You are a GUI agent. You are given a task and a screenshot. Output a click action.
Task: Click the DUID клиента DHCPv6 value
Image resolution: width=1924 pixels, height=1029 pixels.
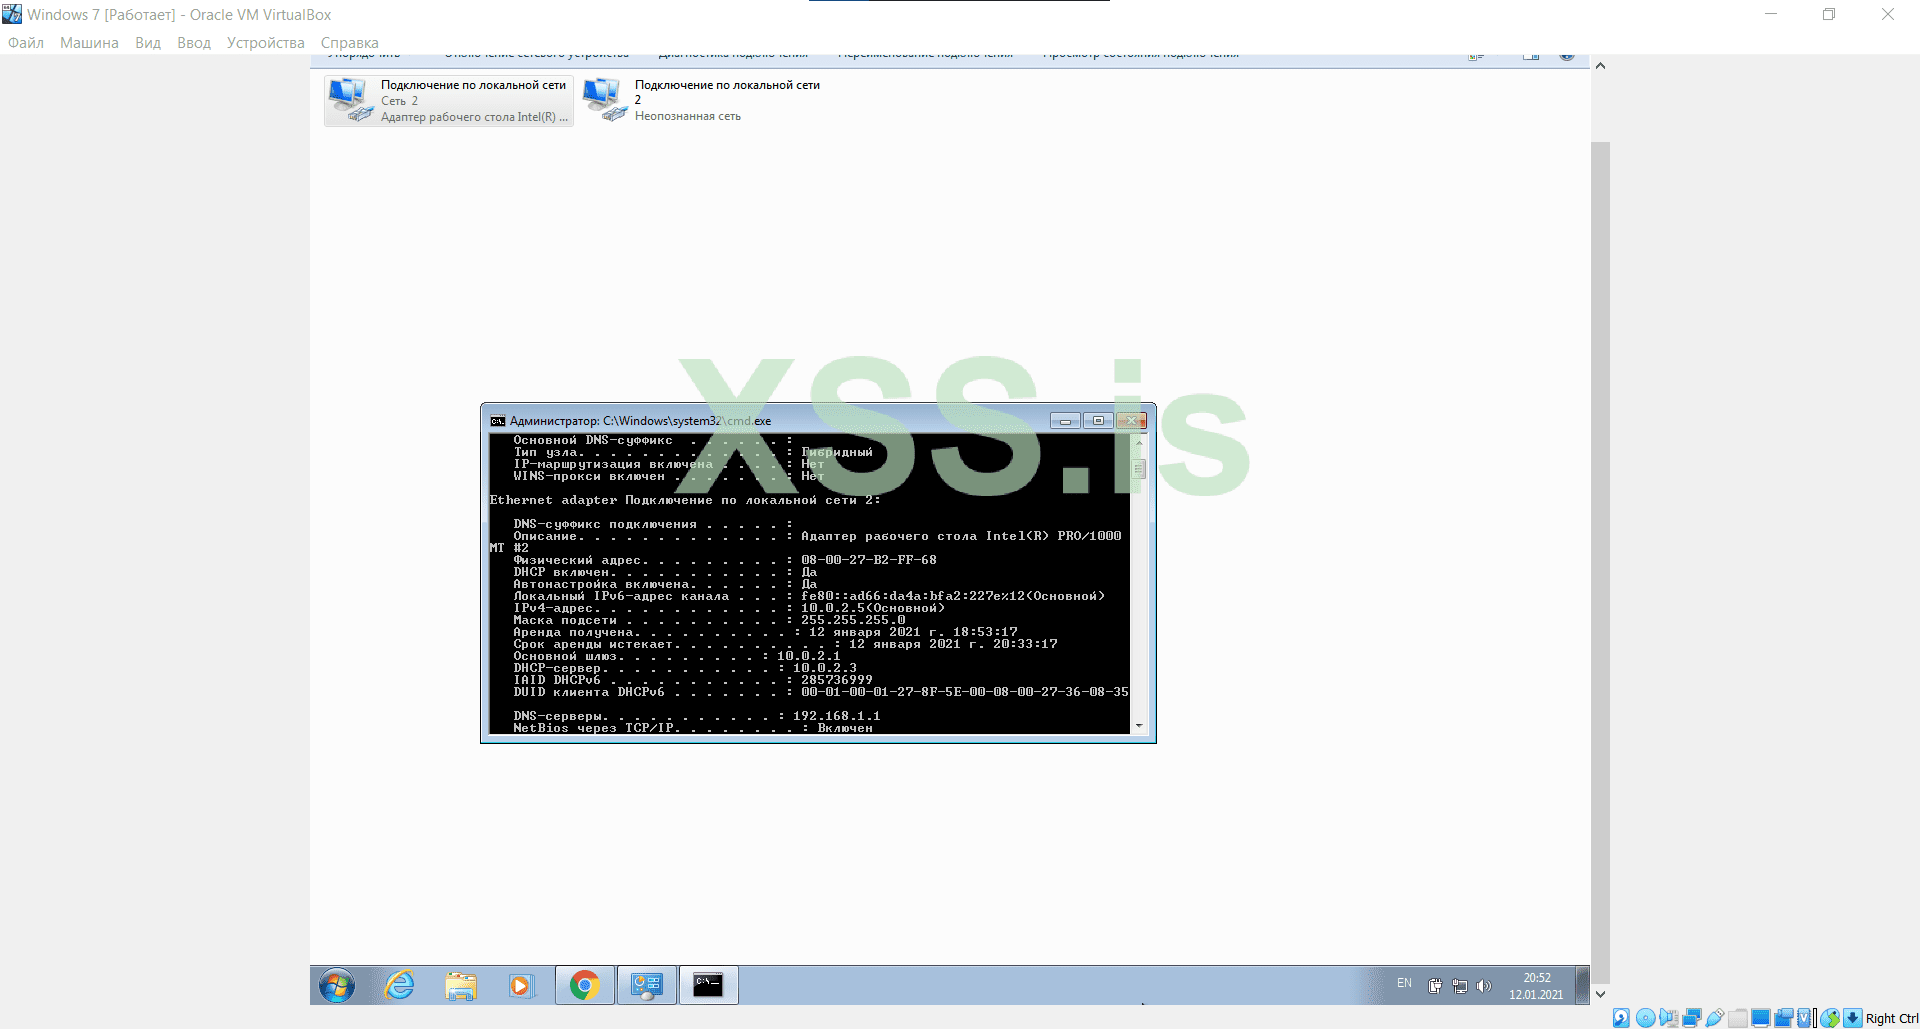(x=965, y=692)
